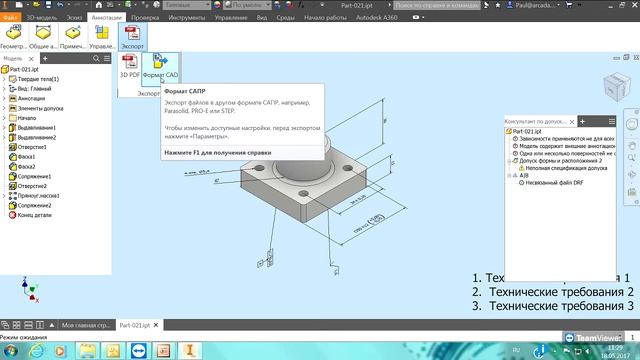
Task: Open the Типовые material dropdown
Action: point(187,5)
